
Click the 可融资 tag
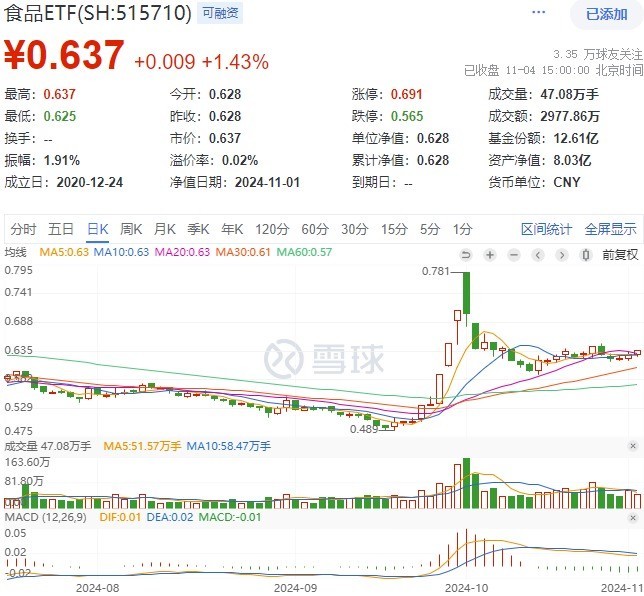(220, 13)
